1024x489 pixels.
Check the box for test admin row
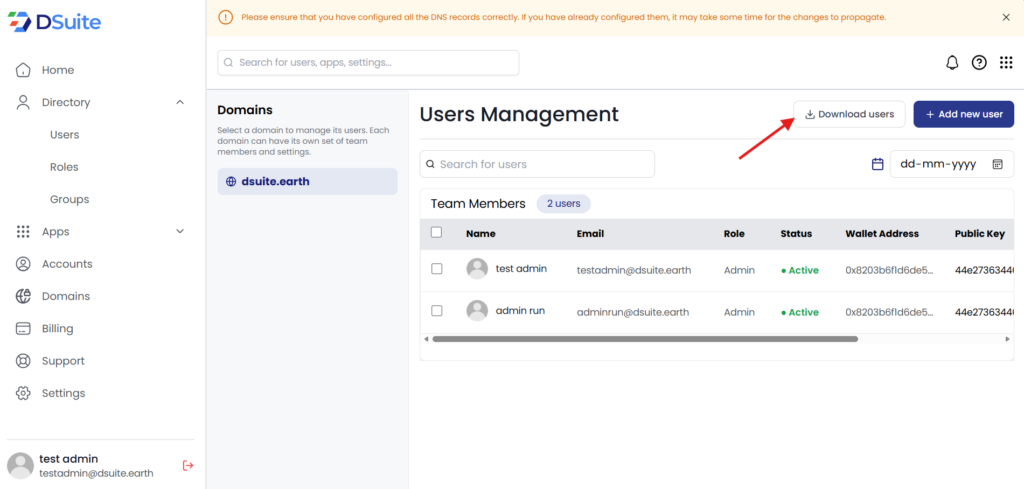tap(436, 269)
